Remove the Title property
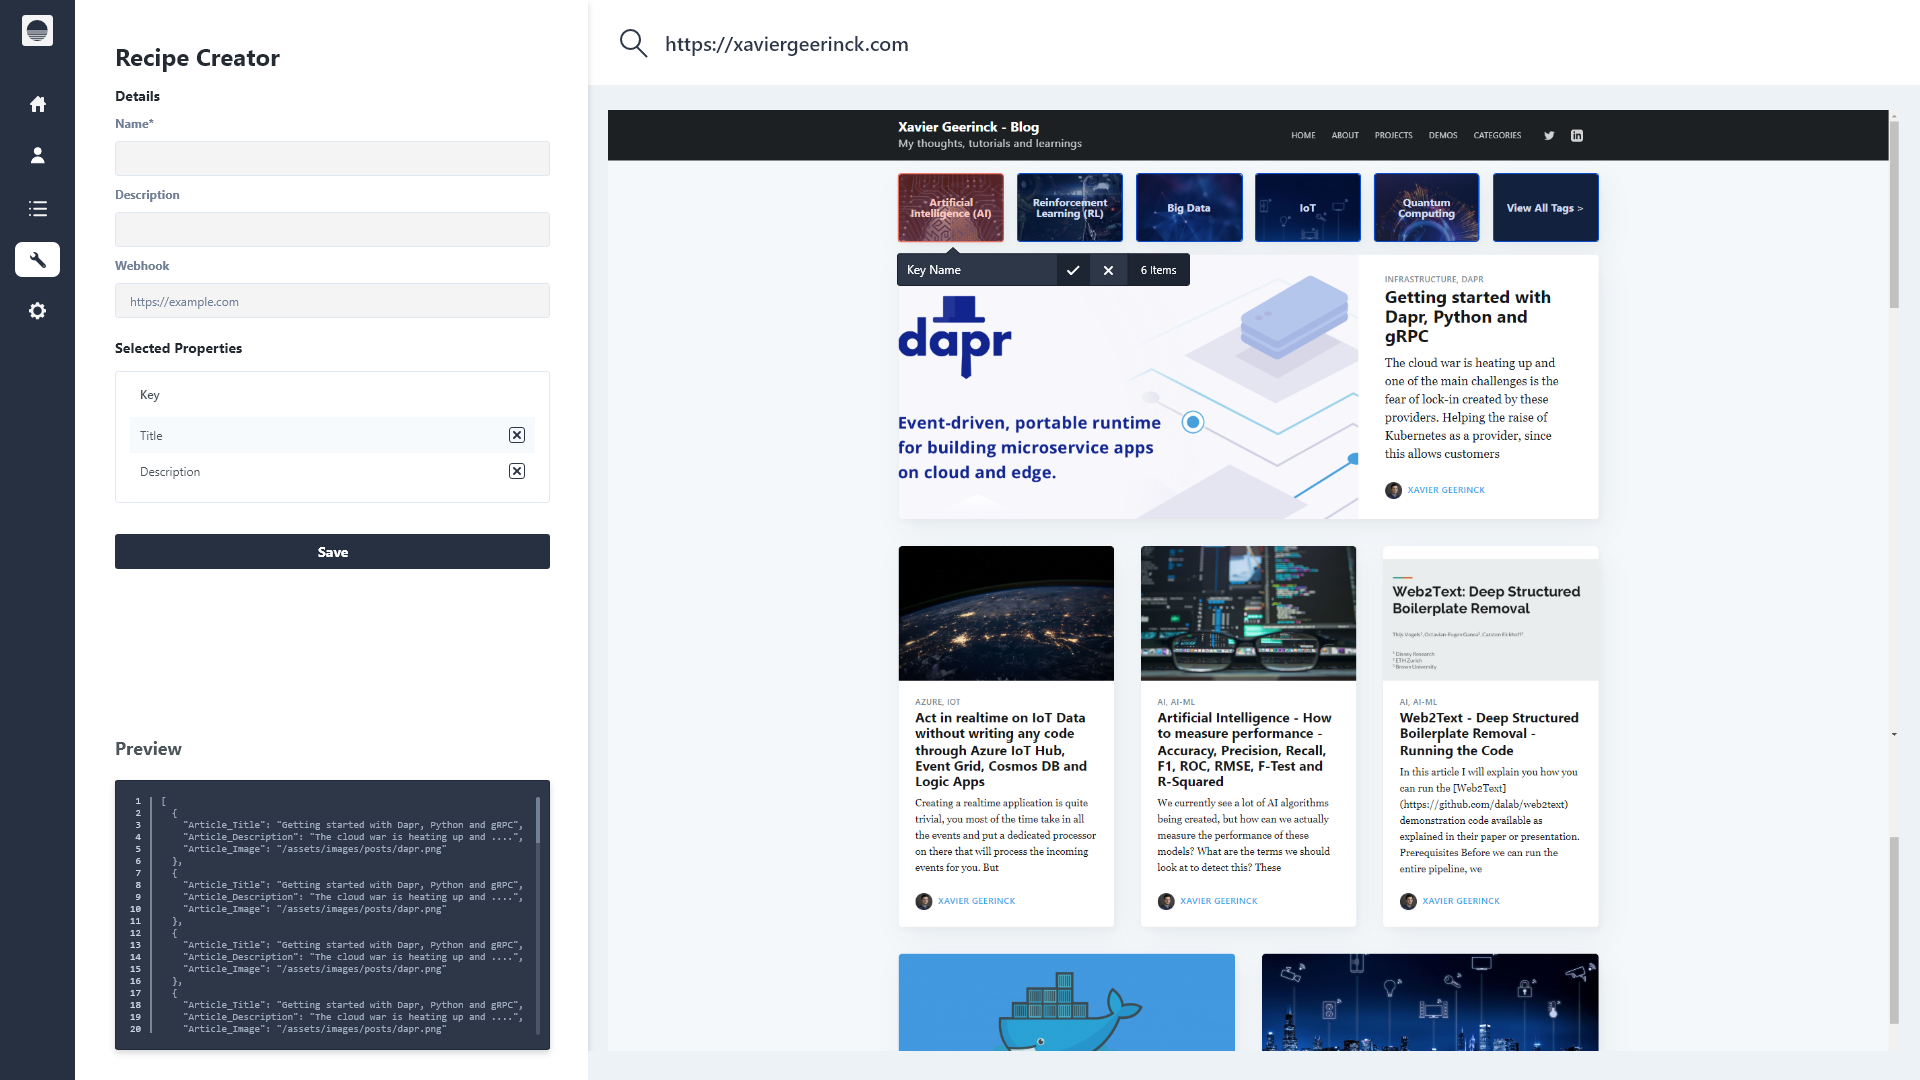This screenshot has height=1080, width=1920. coord(517,435)
